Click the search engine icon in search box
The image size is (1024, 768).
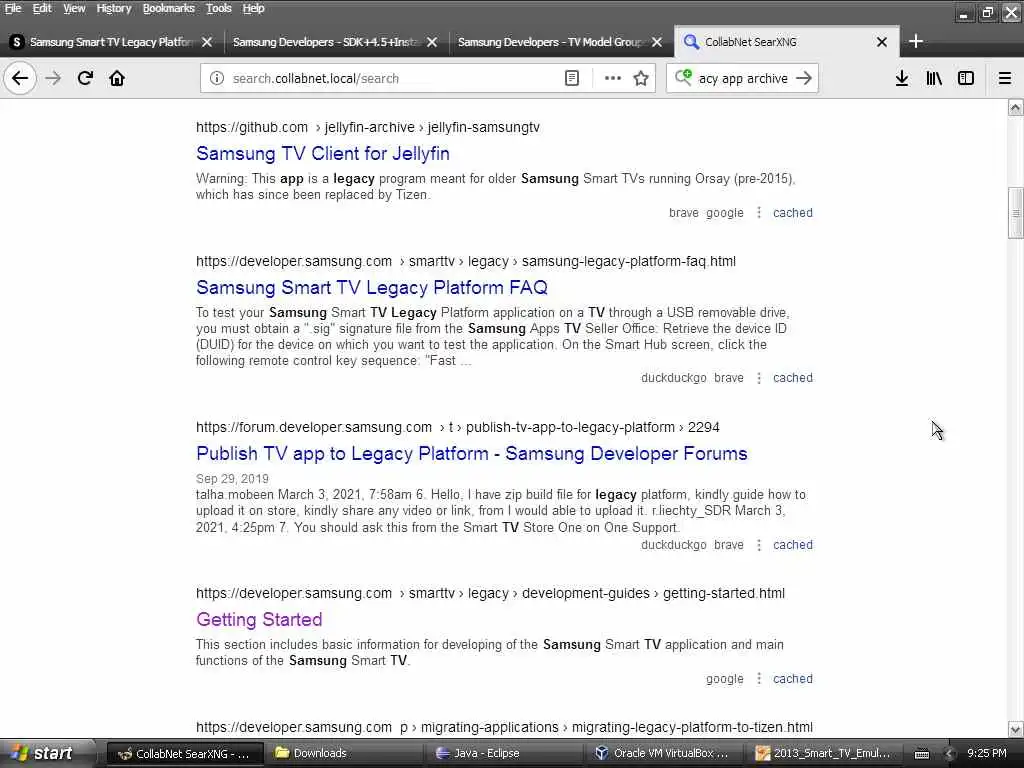683,78
